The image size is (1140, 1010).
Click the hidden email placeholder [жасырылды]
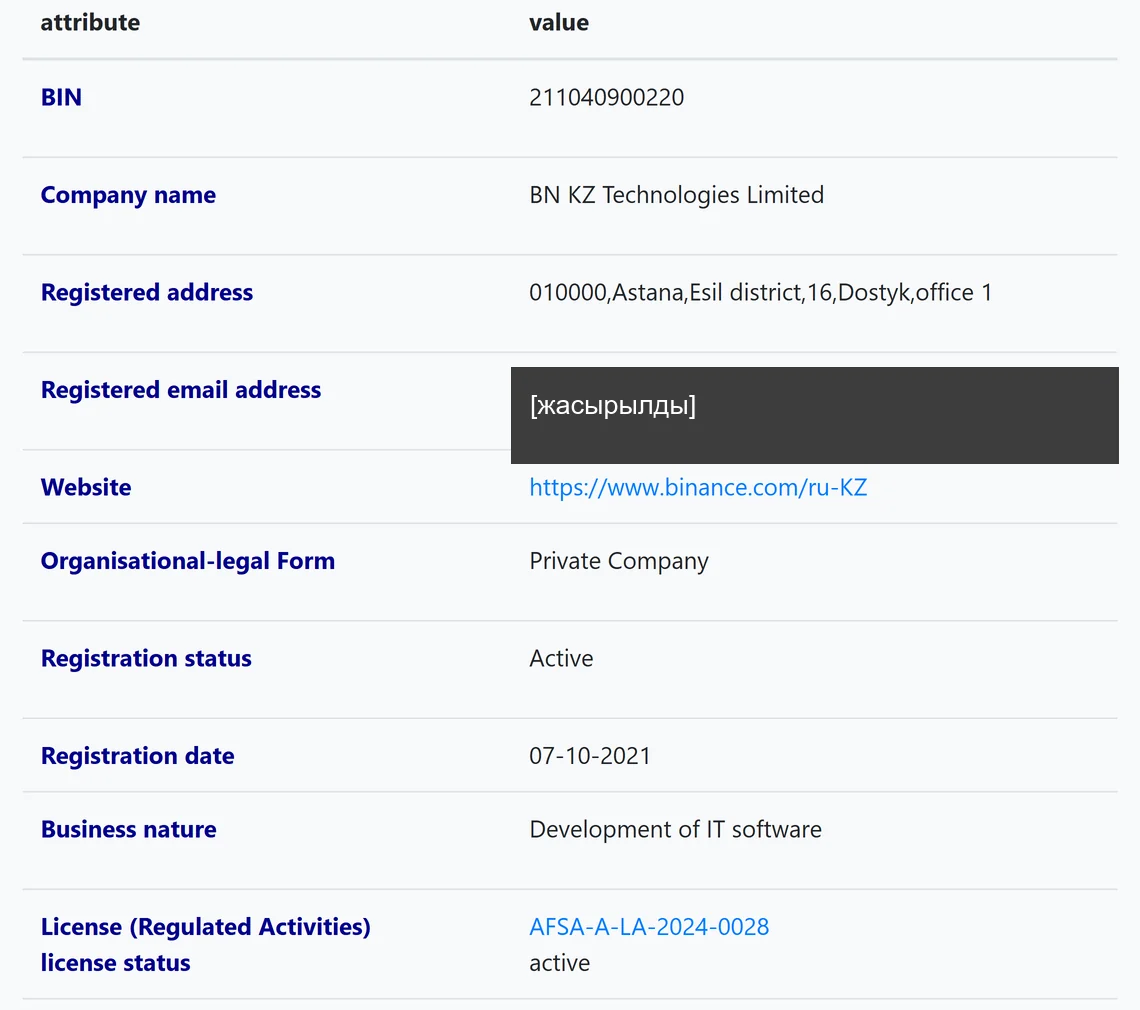click(613, 405)
